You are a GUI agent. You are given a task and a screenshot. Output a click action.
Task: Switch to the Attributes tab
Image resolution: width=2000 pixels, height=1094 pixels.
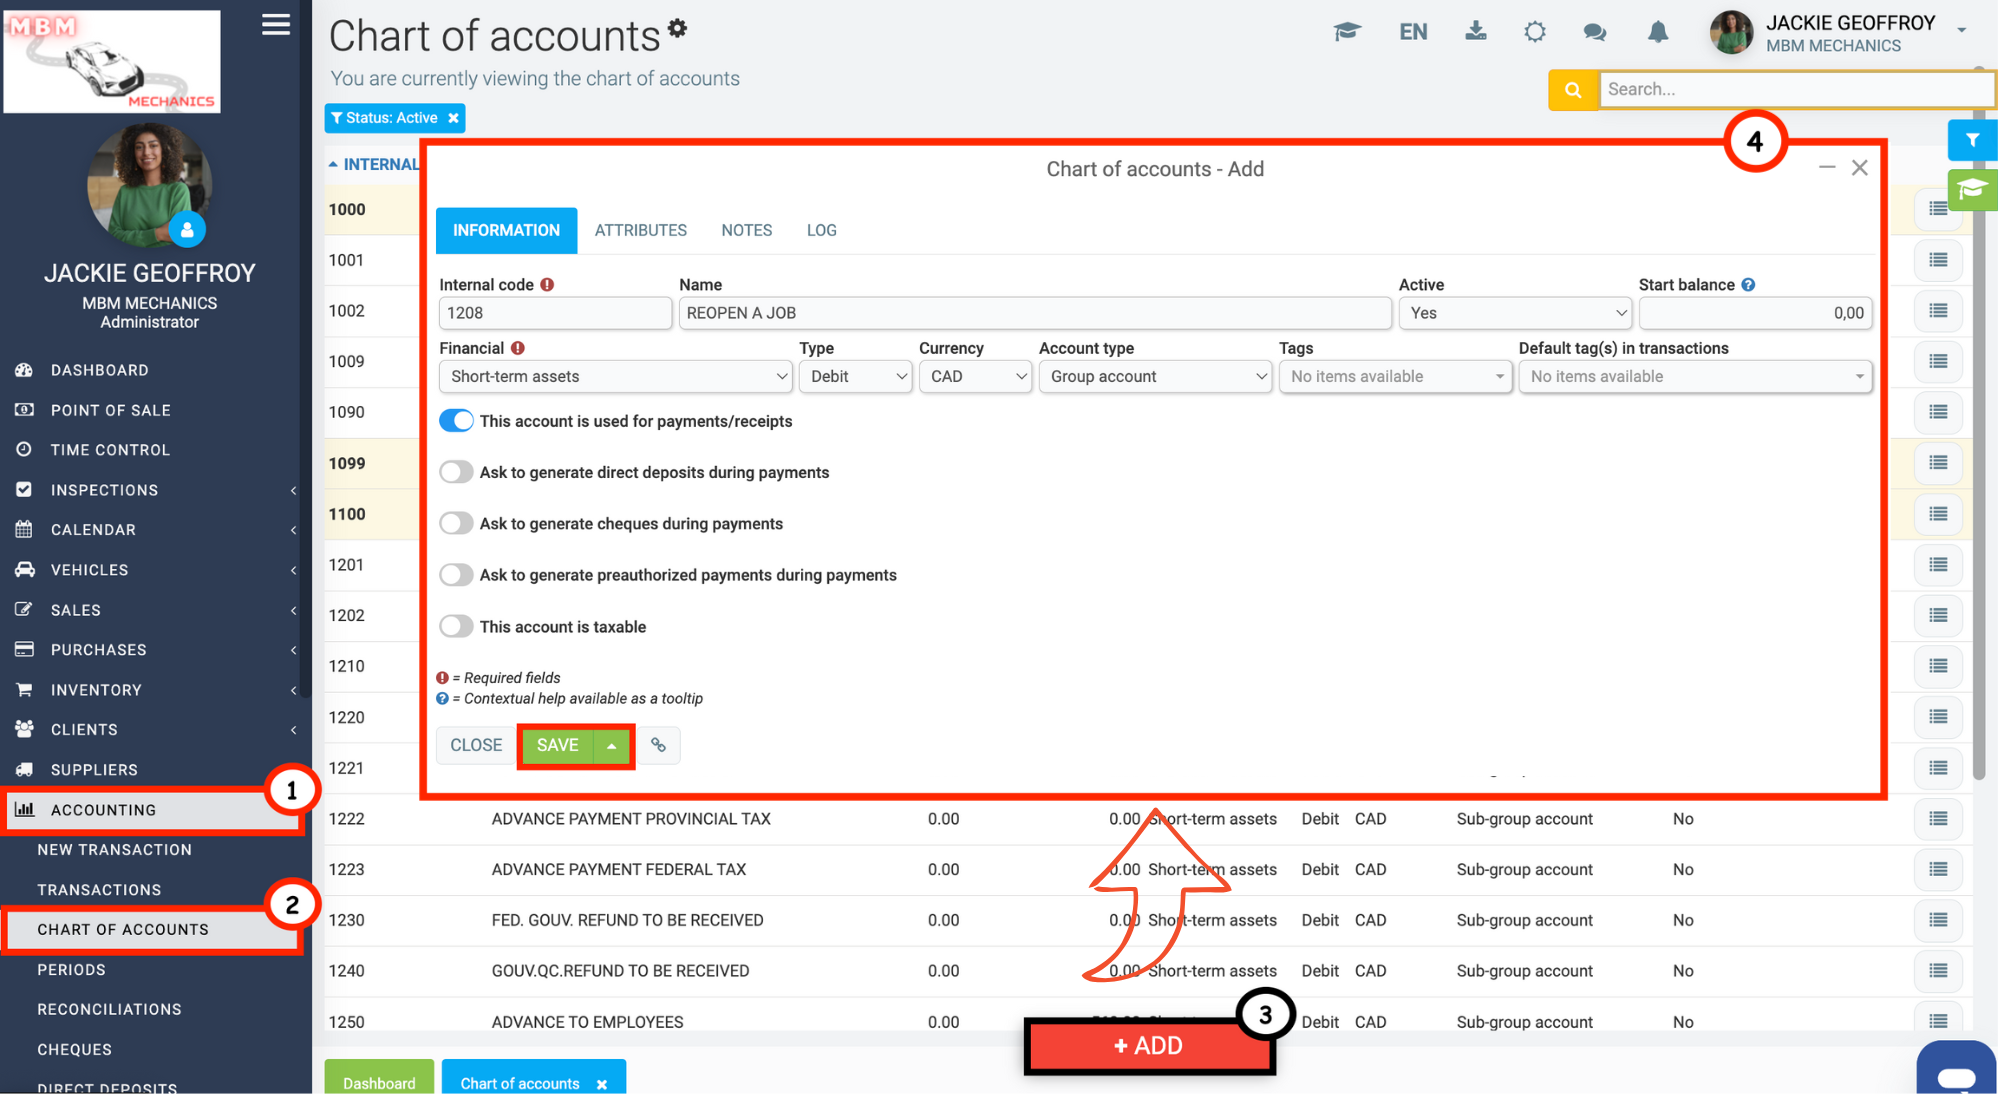(x=640, y=231)
